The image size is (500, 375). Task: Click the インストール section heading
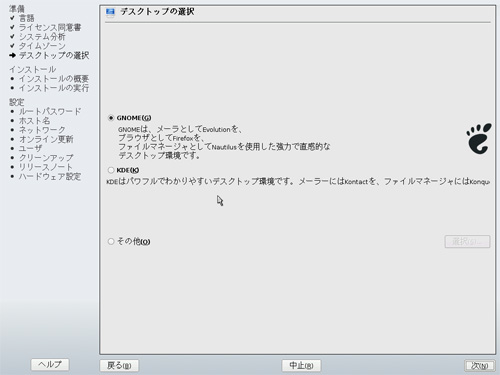point(33,69)
